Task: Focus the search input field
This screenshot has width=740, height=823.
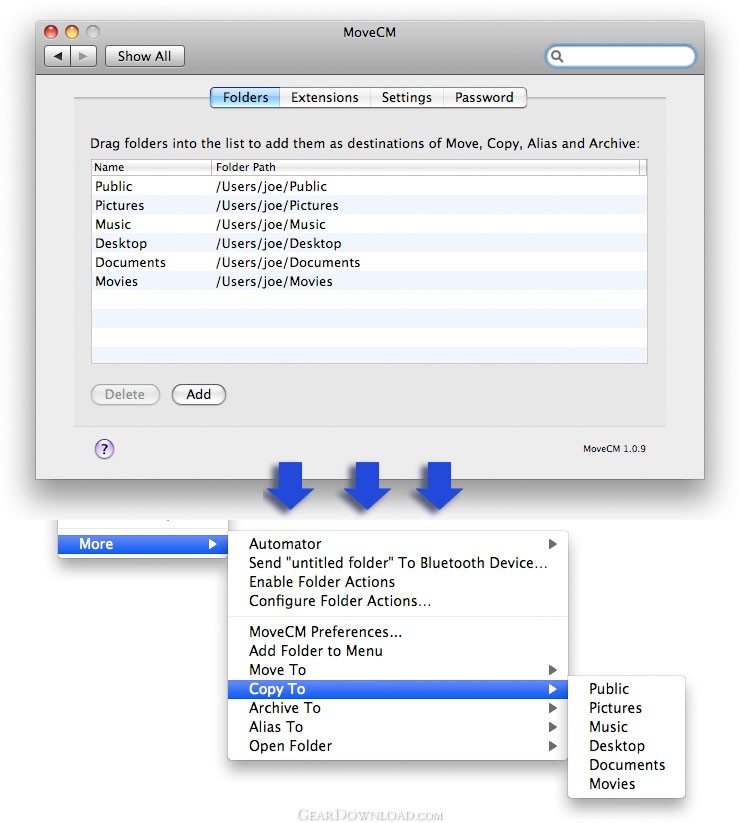Action: tap(621, 56)
